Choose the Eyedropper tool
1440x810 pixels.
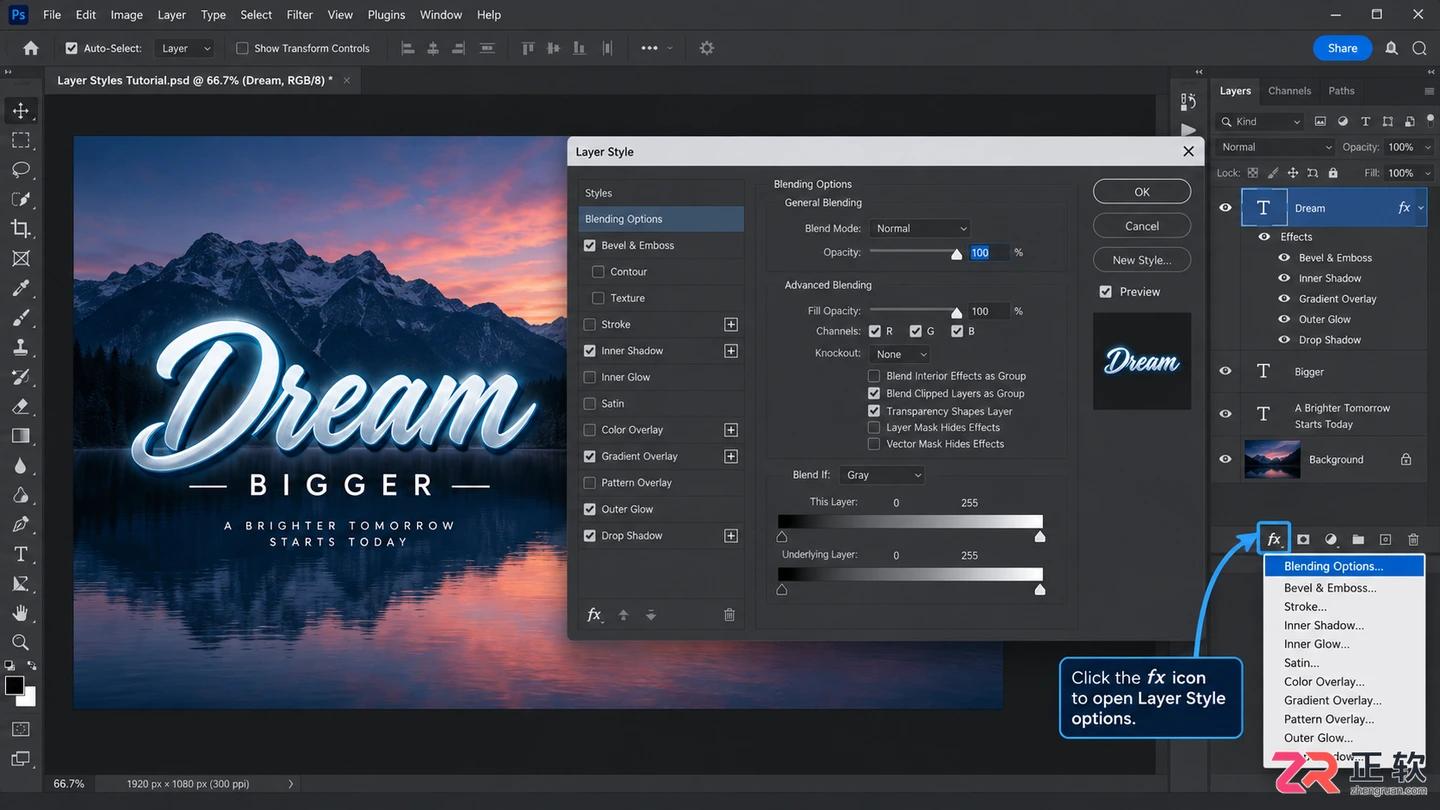pyautogui.click(x=20, y=288)
